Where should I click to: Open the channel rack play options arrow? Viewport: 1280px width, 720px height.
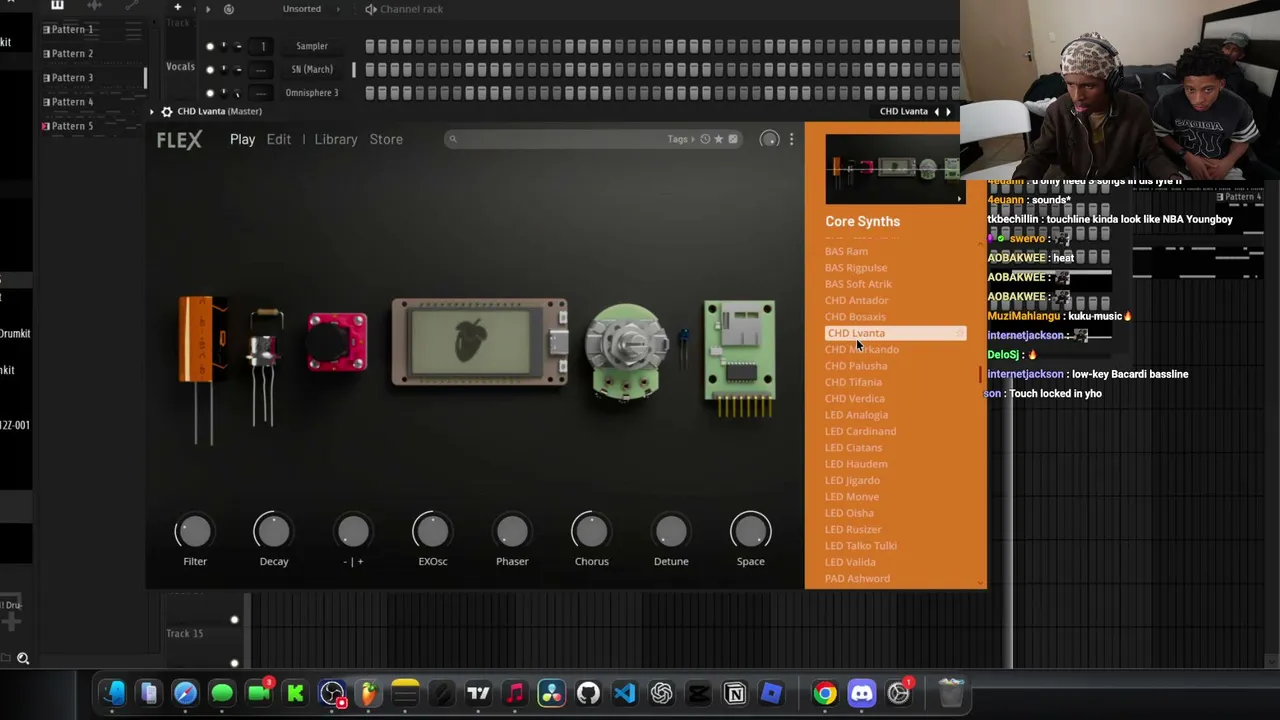(207, 9)
